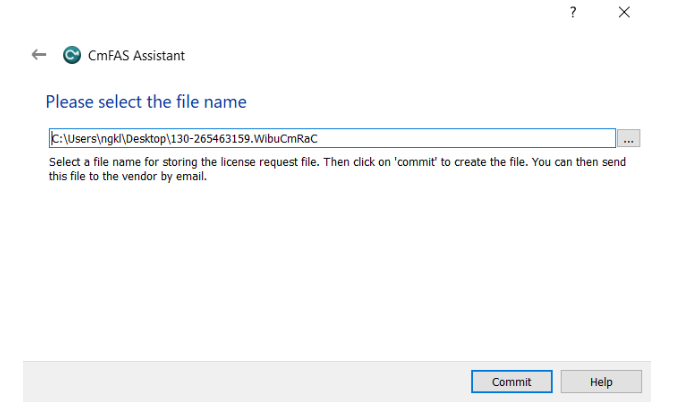Click the 'this file to the vendor by email' line
673x412 pixels.
[x=127, y=176]
